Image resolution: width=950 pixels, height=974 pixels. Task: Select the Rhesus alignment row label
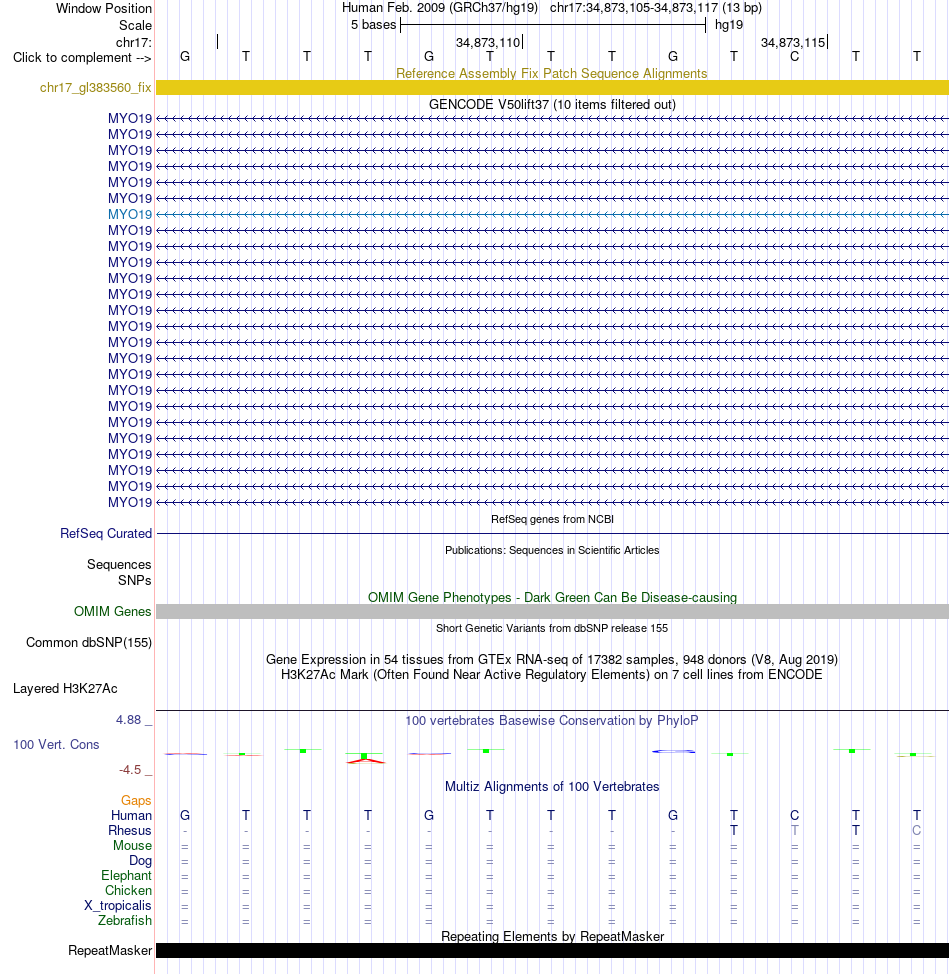[129, 831]
